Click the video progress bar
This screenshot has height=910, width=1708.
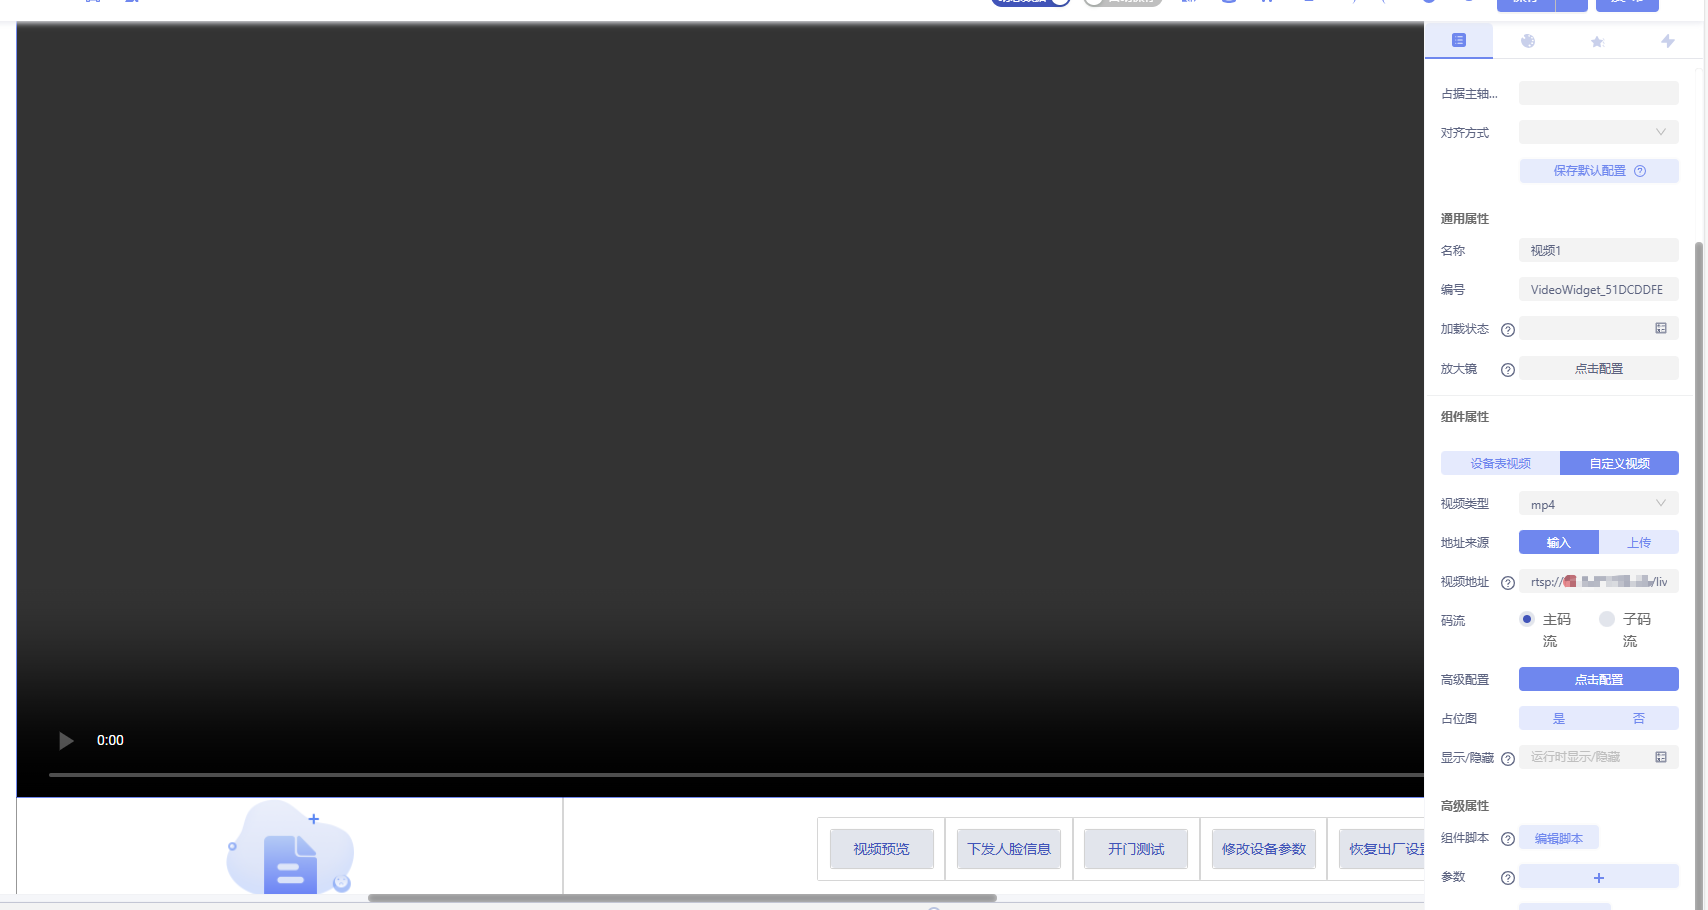pos(736,775)
